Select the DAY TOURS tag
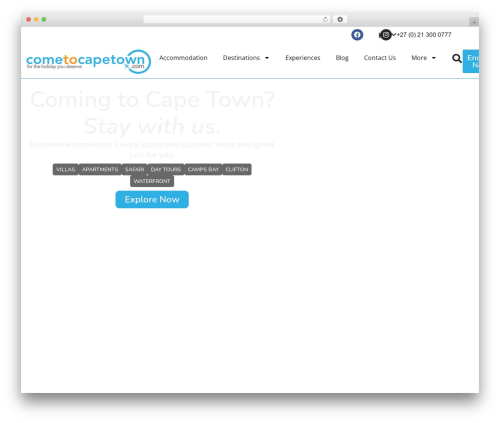Screen dimensions: 500x423 click(x=166, y=169)
